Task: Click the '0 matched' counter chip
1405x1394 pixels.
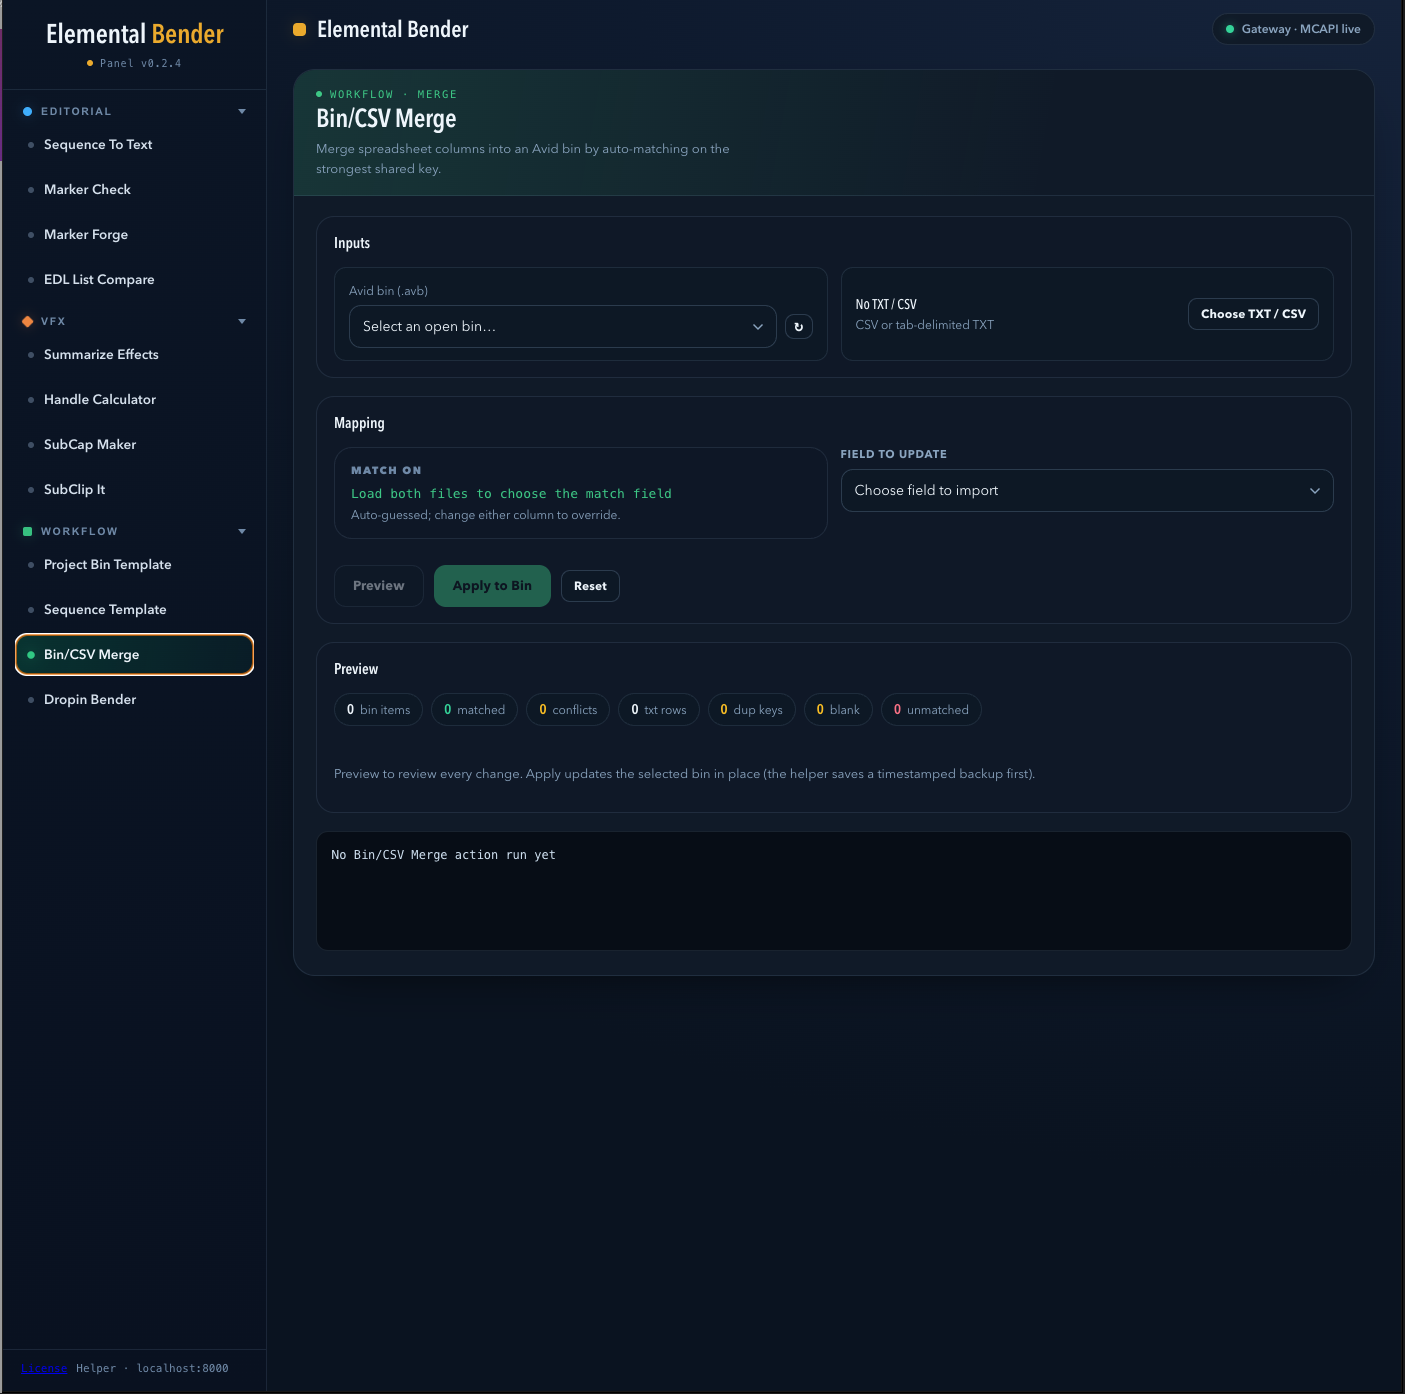Action: point(474,710)
